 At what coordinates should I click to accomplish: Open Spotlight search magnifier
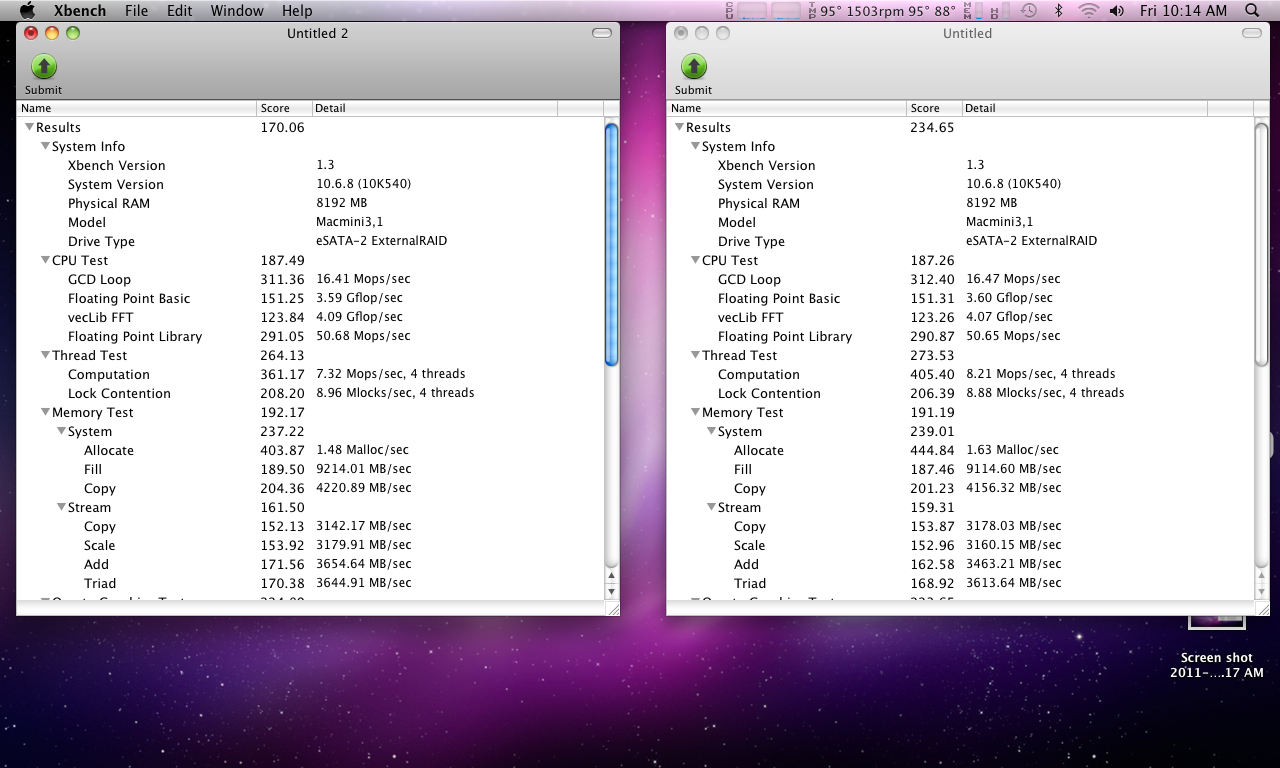1253,10
